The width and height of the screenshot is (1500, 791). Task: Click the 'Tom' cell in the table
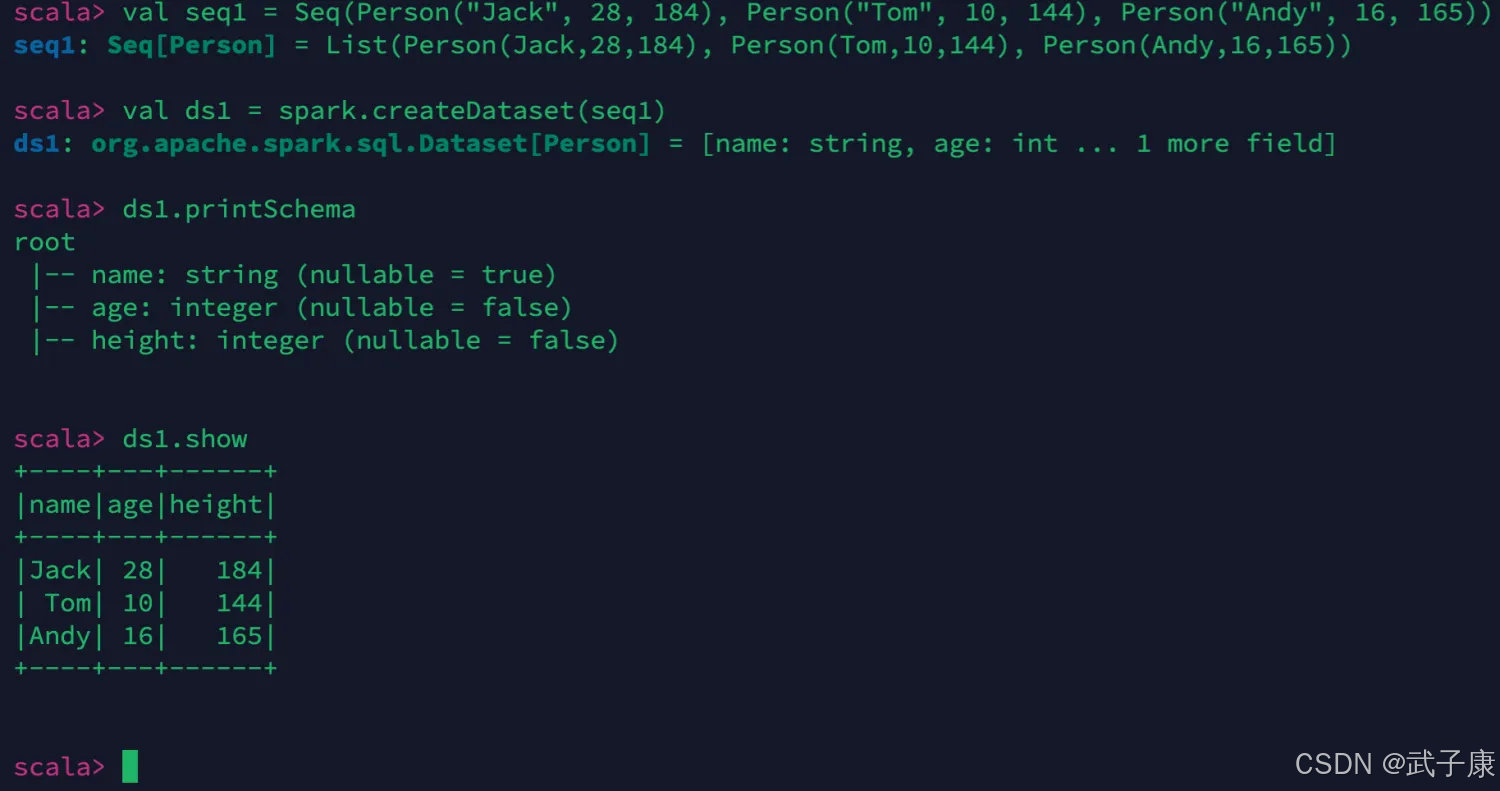pos(68,604)
